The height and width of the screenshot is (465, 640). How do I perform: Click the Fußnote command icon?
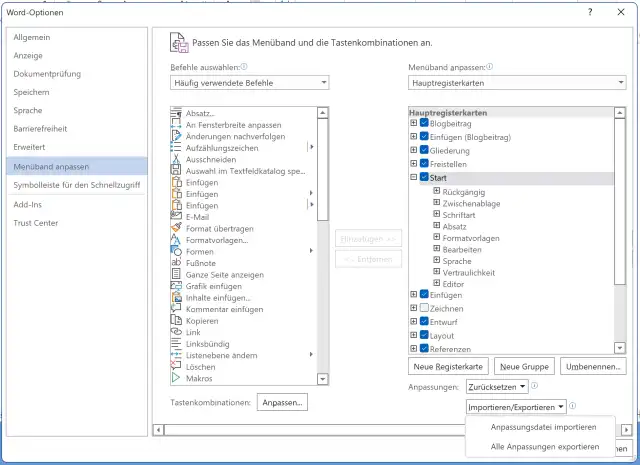click(176, 263)
